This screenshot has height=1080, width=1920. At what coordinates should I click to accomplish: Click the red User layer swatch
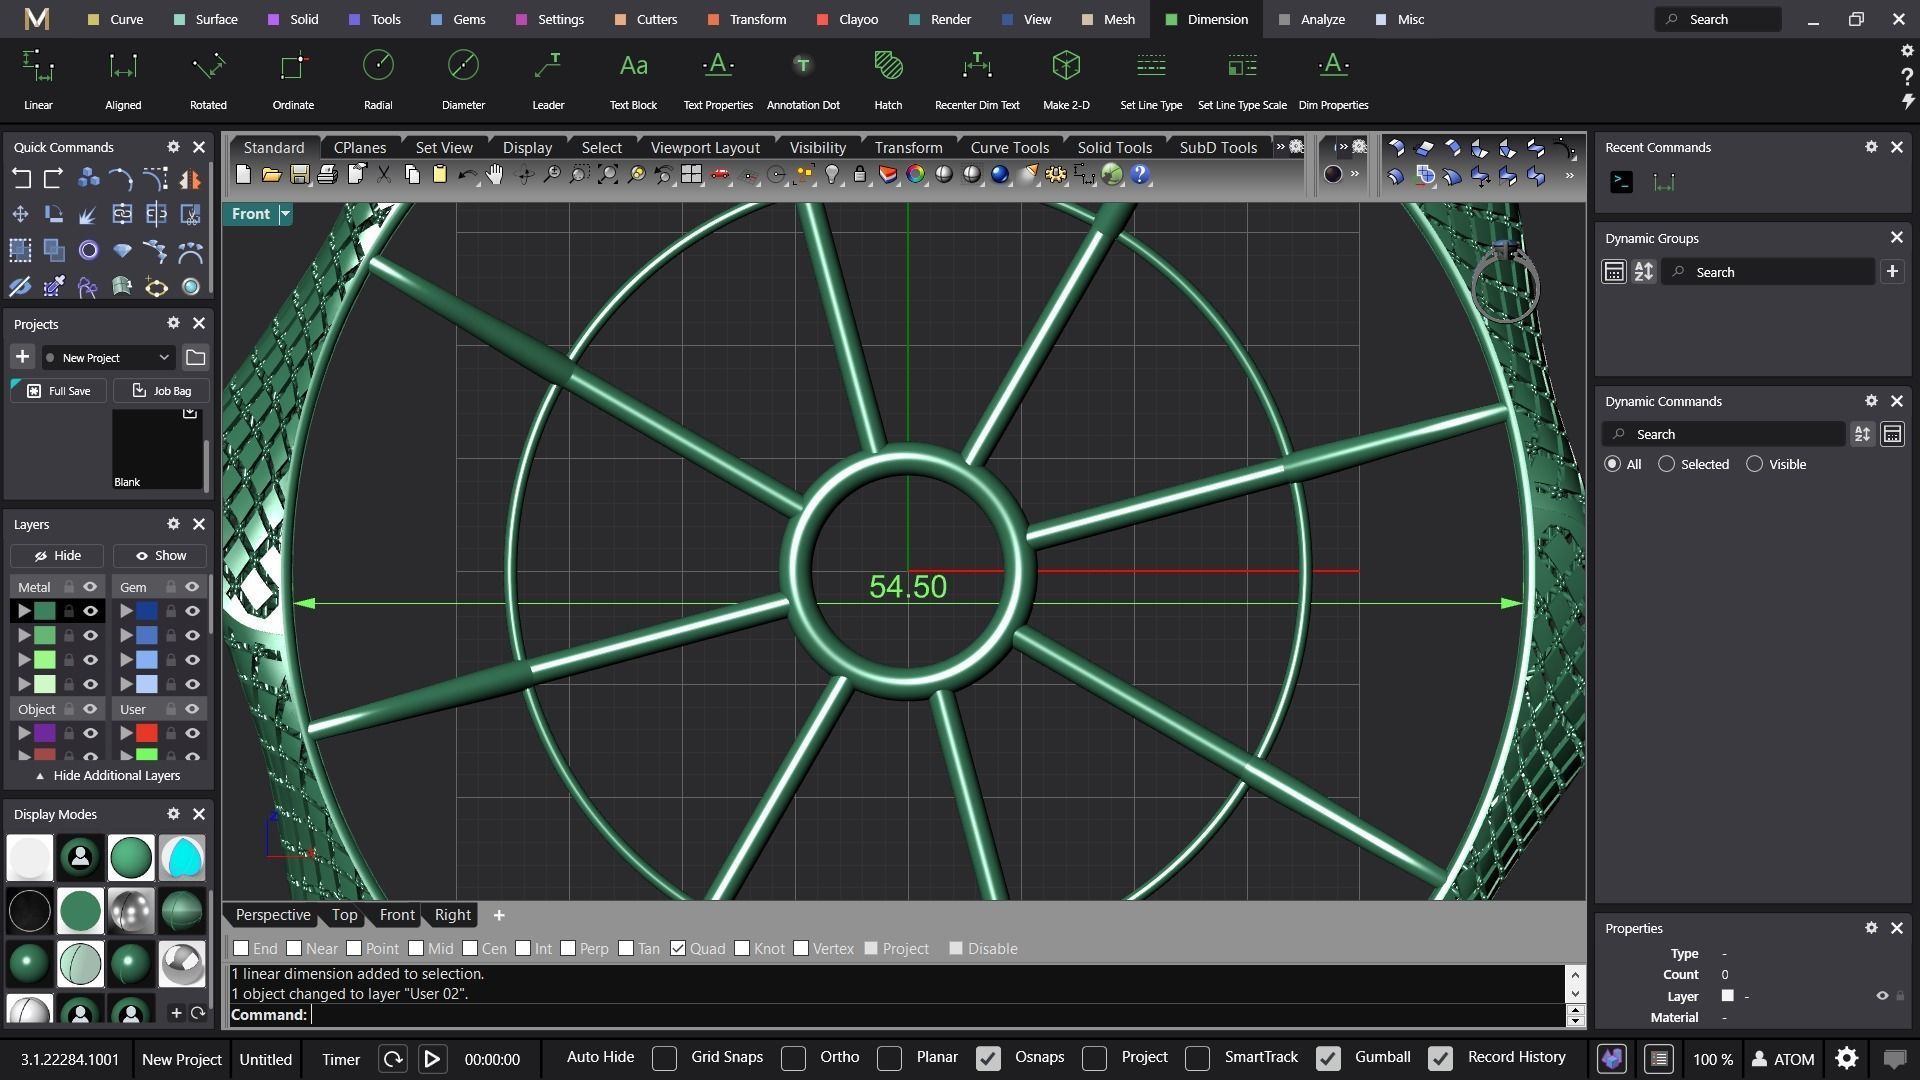pyautogui.click(x=147, y=733)
